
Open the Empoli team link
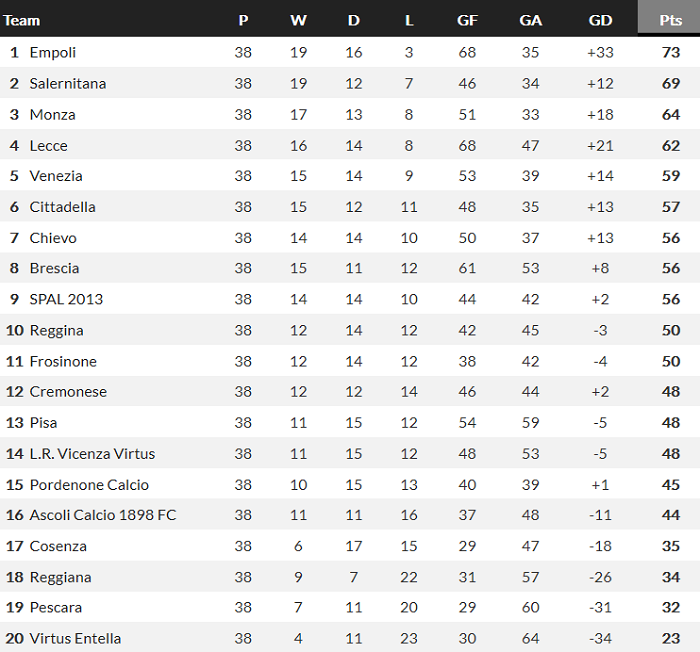[53, 52]
